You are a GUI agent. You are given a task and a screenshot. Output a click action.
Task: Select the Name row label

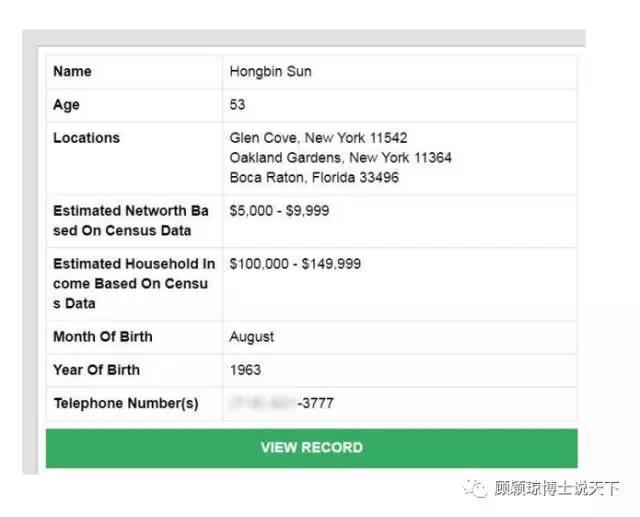pos(72,72)
